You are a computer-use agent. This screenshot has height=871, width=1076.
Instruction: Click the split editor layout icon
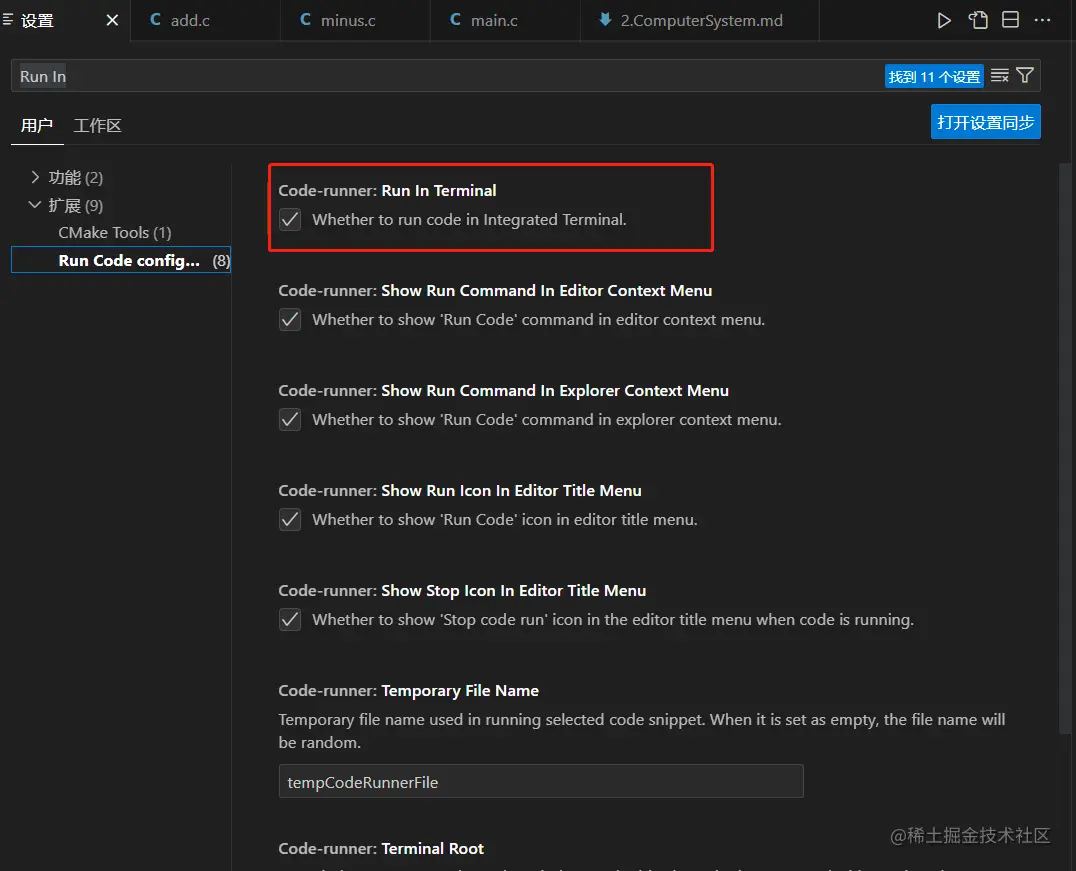click(x=1011, y=20)
